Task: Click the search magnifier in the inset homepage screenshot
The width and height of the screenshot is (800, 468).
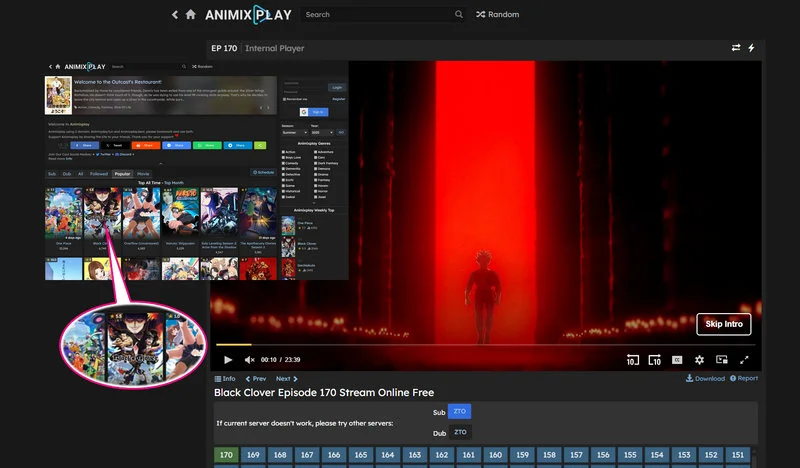Action: [184, 66]
